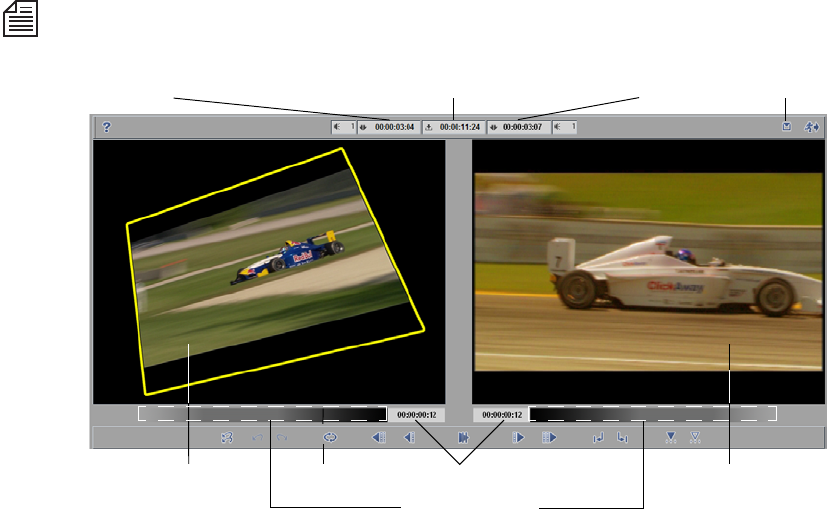827x509 pixels.
Task: Click the save icon in top bar
Action: click(786, 127)
